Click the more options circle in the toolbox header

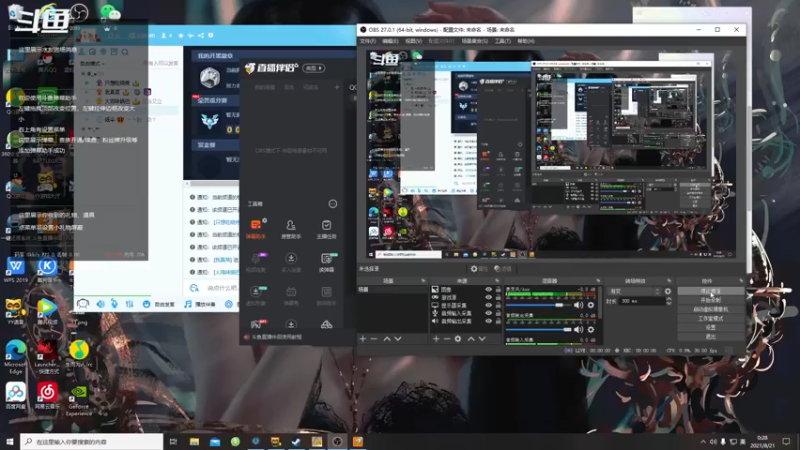point(333,204)
